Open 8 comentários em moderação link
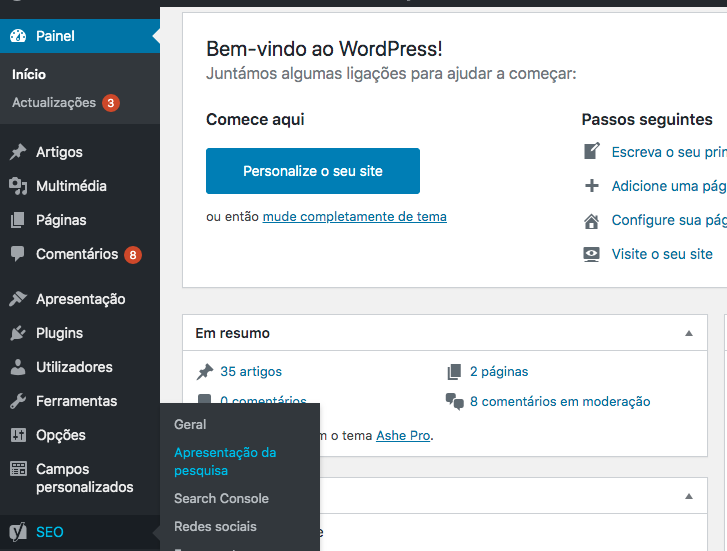Viewport: 727px width, 551px height. pos(560,401)
